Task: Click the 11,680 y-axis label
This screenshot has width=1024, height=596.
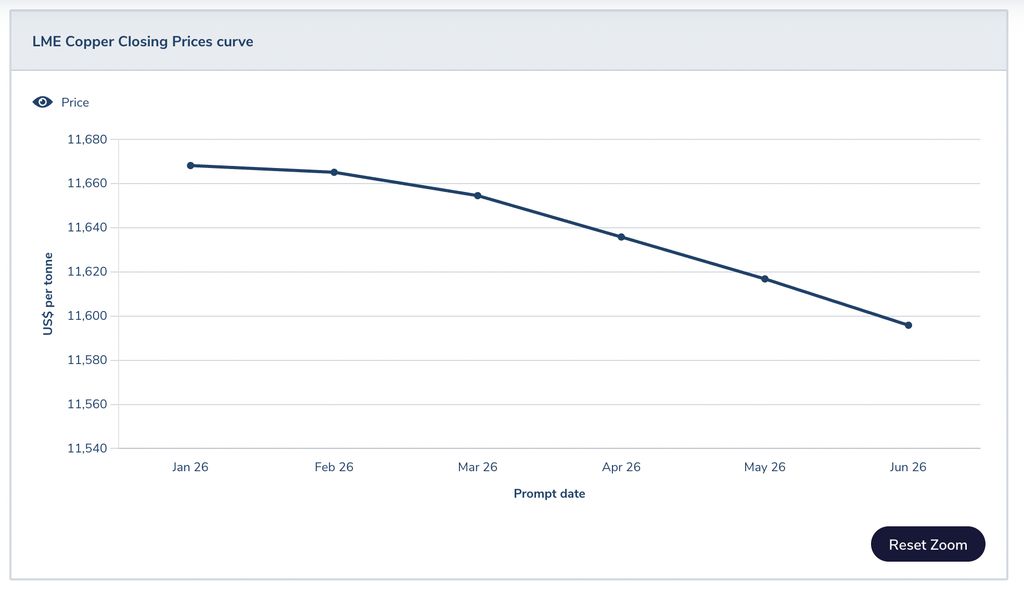Action: [x=87, y=139]
